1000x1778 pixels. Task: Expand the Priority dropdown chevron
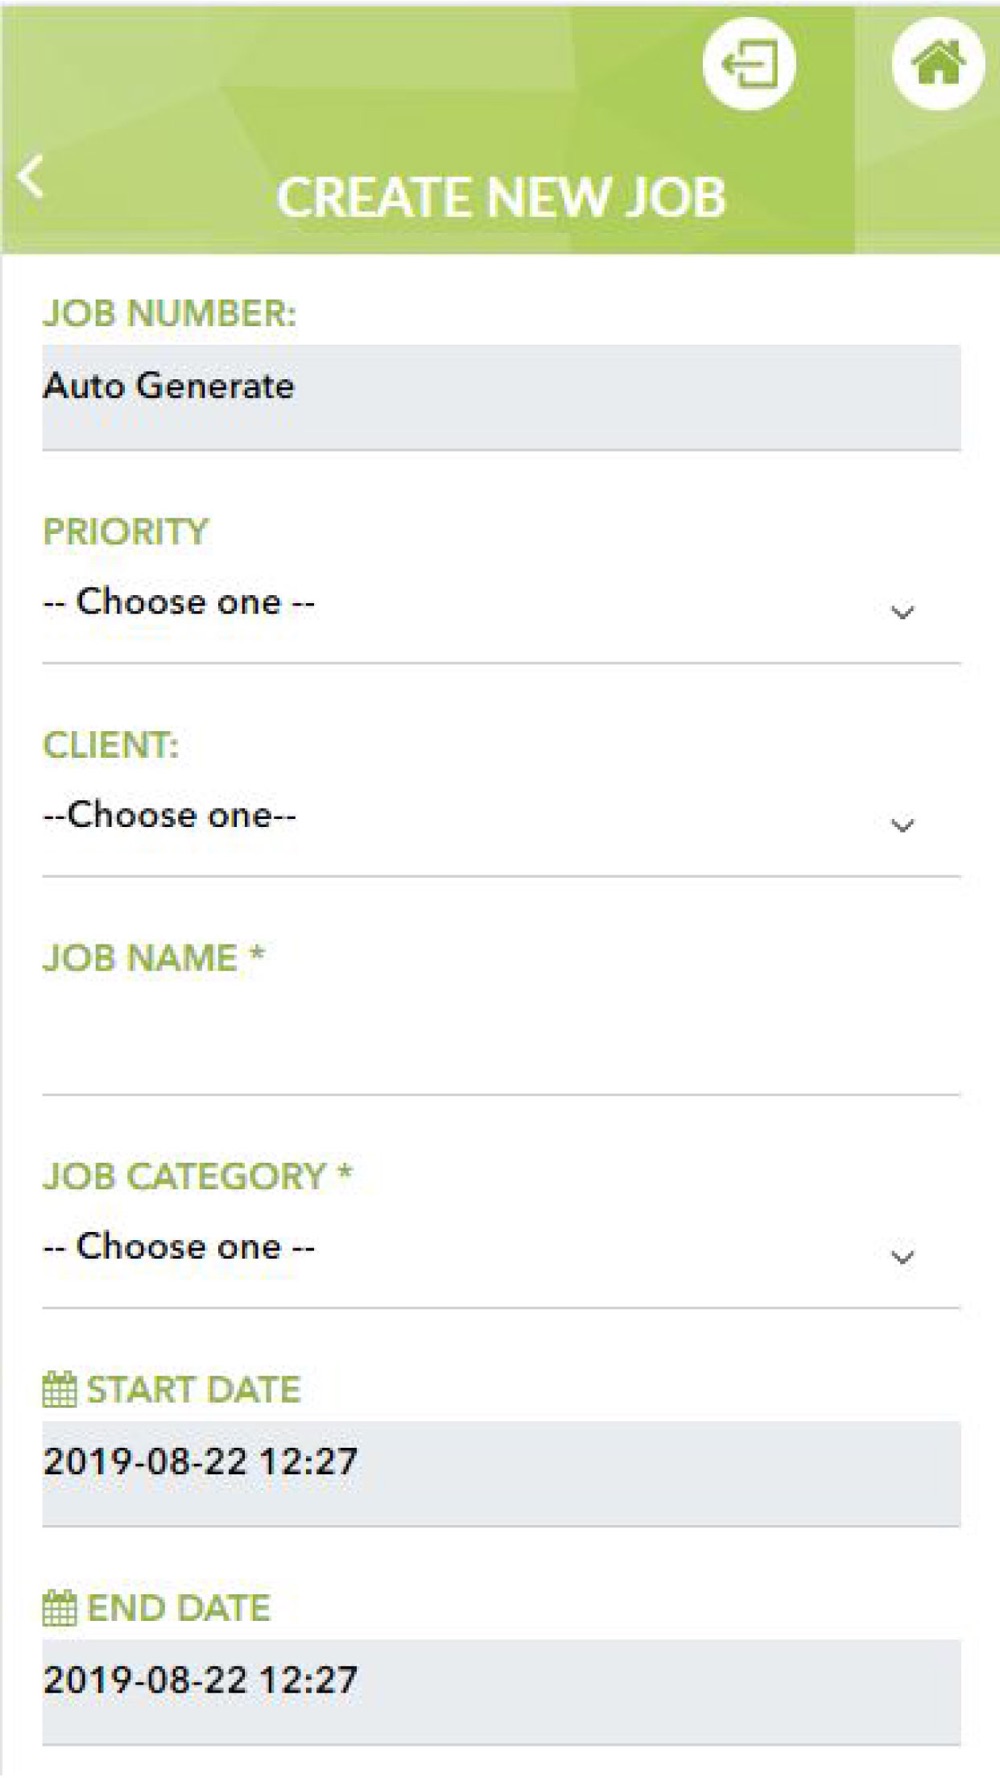click(902, 612)
